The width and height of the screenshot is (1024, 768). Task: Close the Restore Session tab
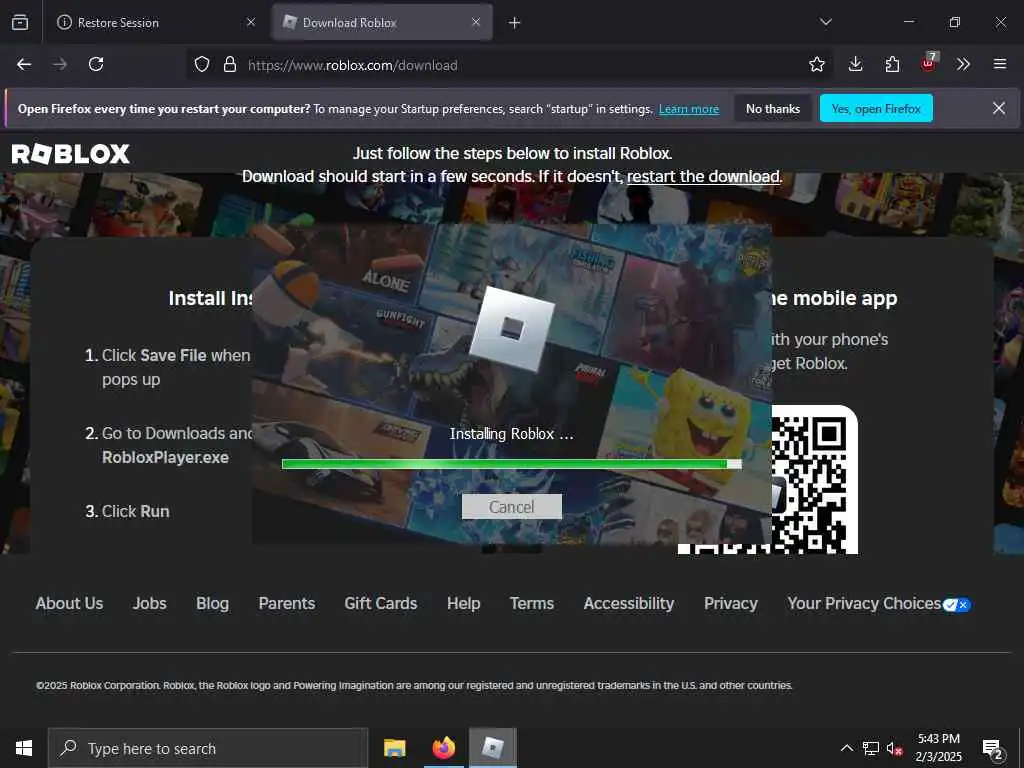251,22
